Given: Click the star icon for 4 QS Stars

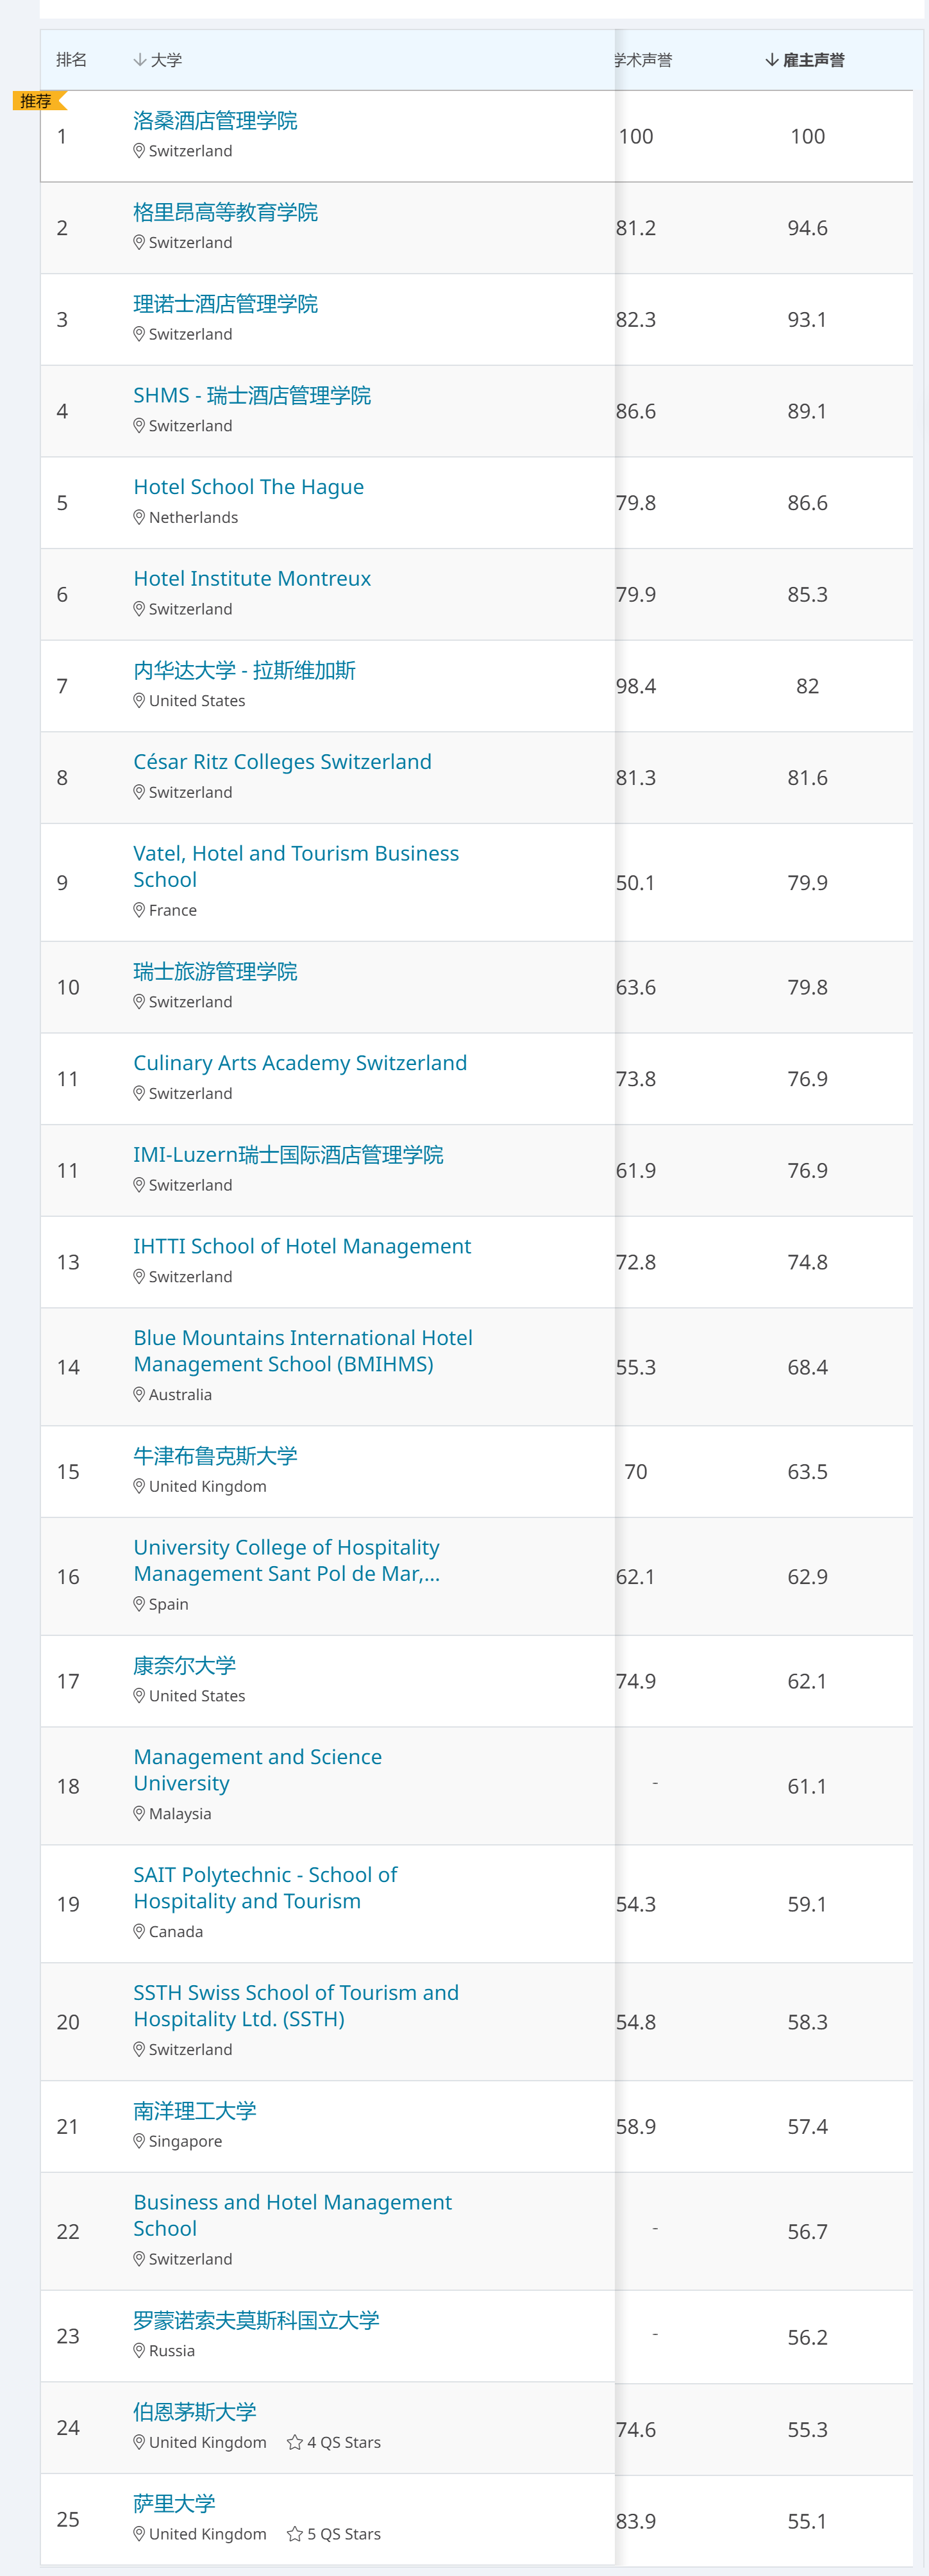Looking at the screenshot, I should (x=295, y=2442).
